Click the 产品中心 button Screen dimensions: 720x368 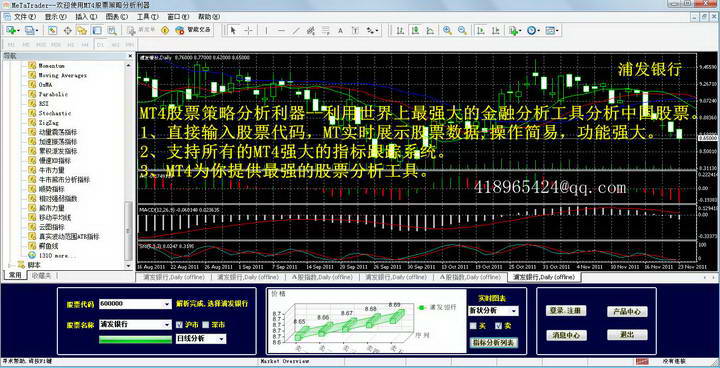[627, 311]
